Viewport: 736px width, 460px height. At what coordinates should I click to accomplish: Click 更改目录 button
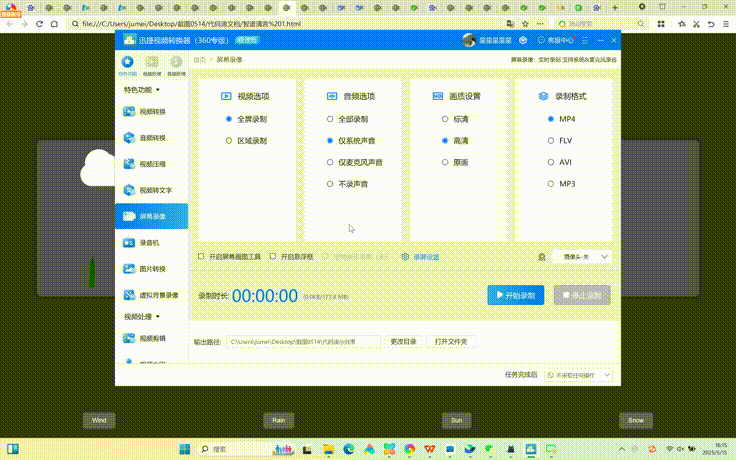tap(403, 342)
